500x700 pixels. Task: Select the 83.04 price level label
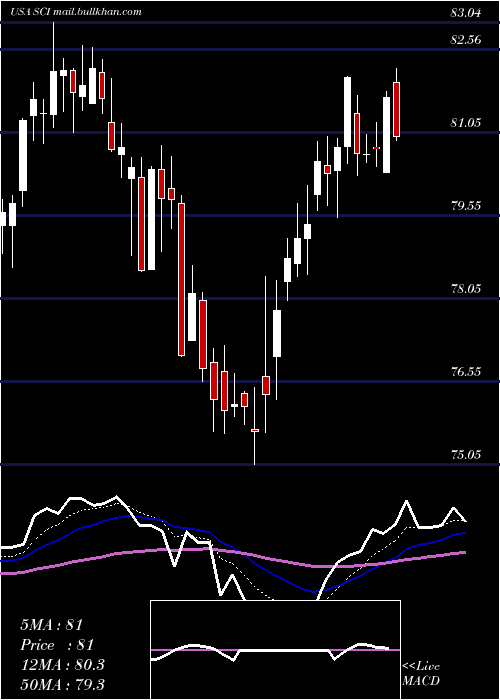pyautogui.click(x=466, y=13)
